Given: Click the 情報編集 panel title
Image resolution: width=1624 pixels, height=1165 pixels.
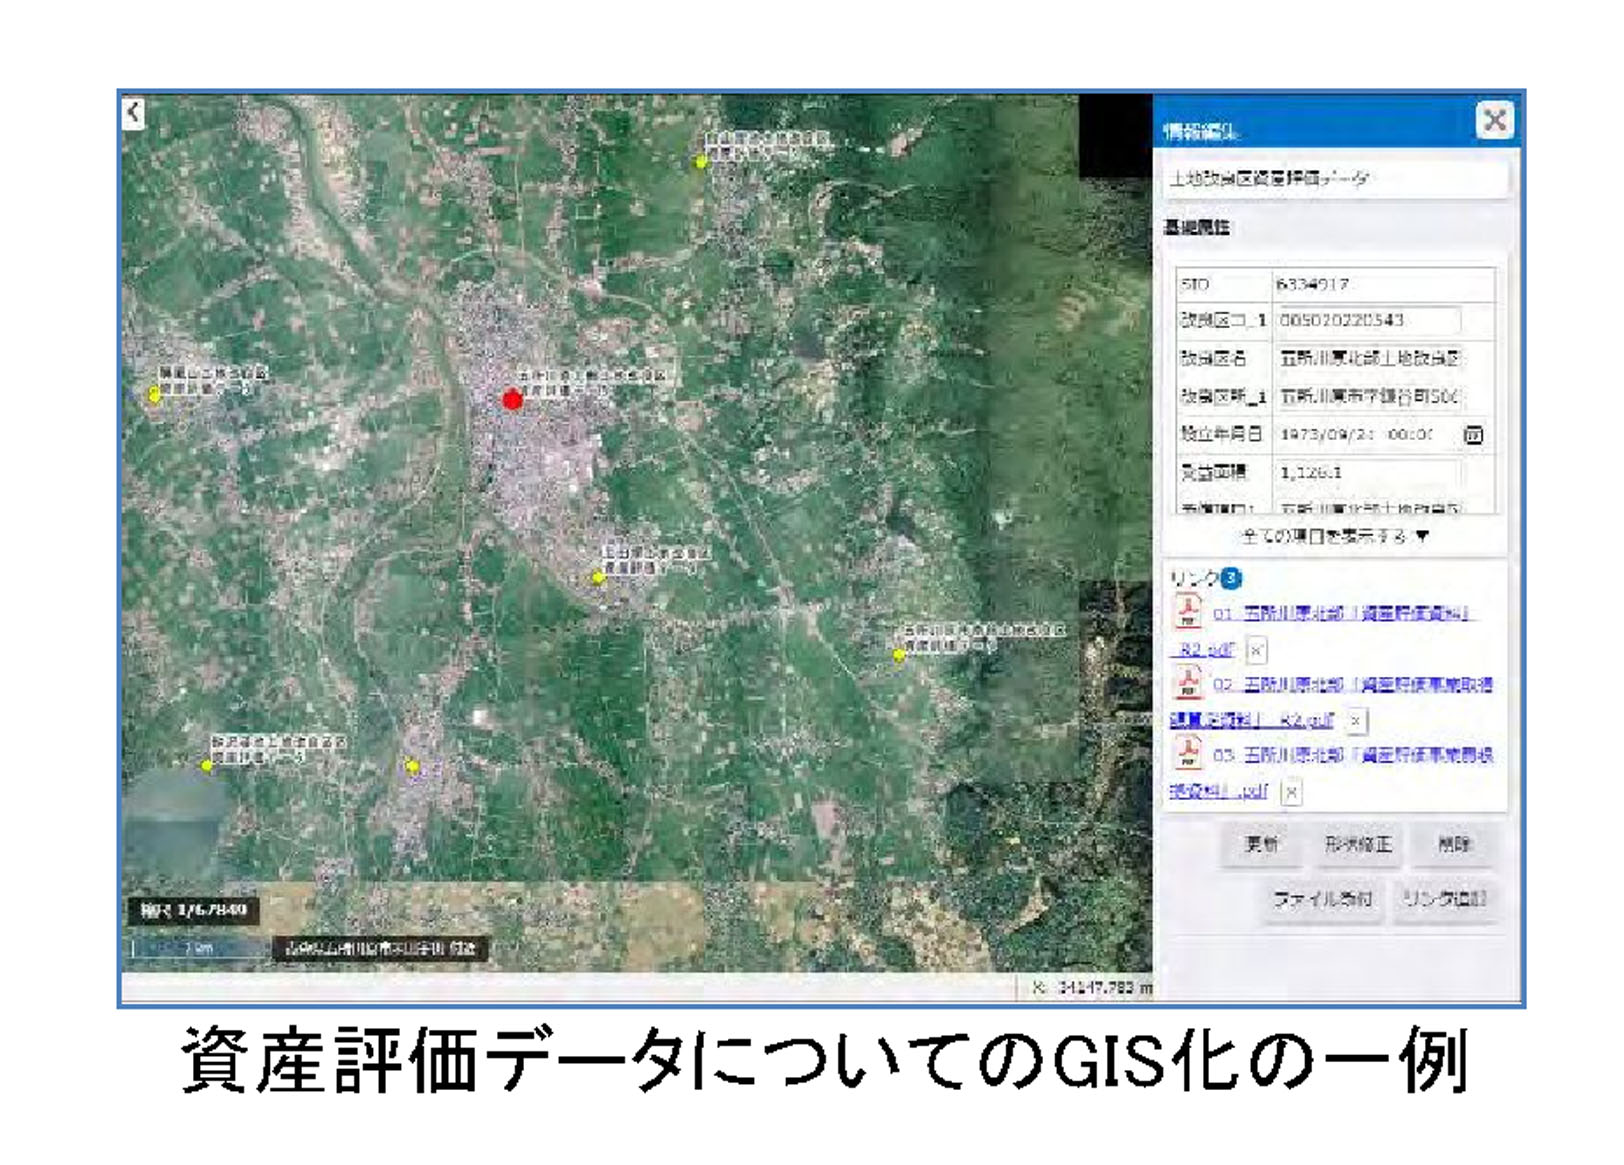Looking at the screenshot, I should point(1200,131).
